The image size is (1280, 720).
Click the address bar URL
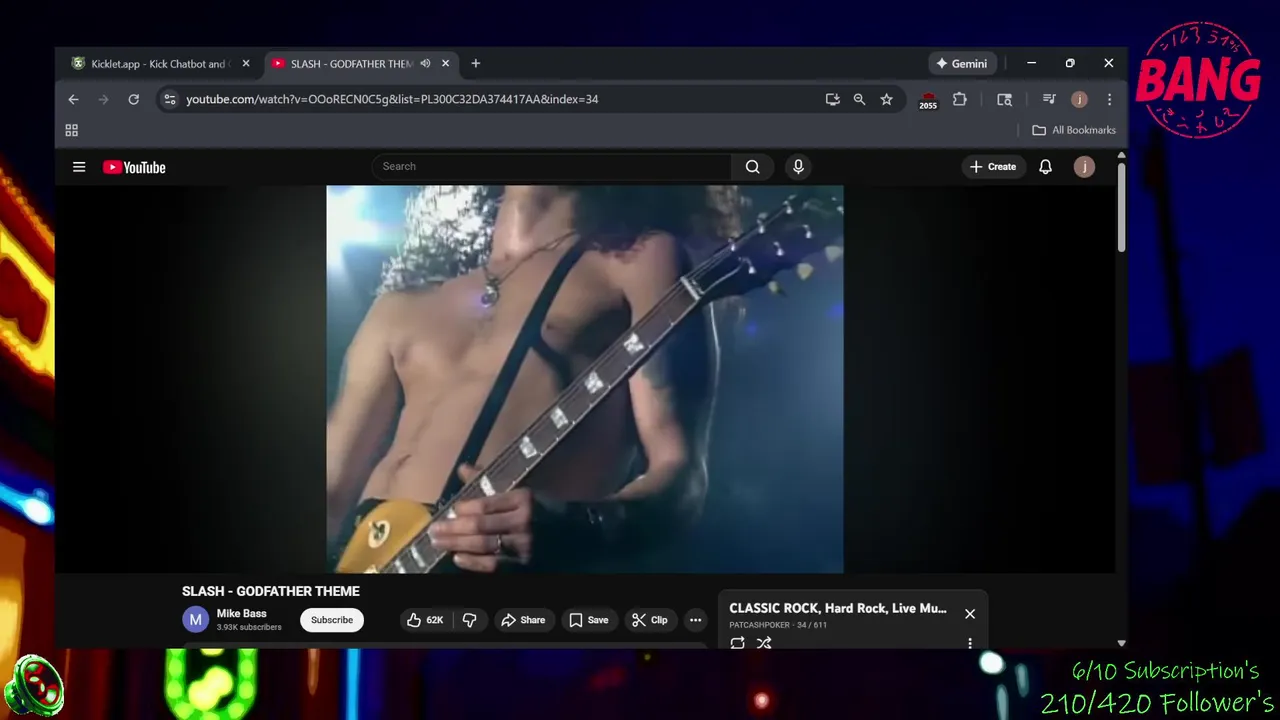pos(392,99)
